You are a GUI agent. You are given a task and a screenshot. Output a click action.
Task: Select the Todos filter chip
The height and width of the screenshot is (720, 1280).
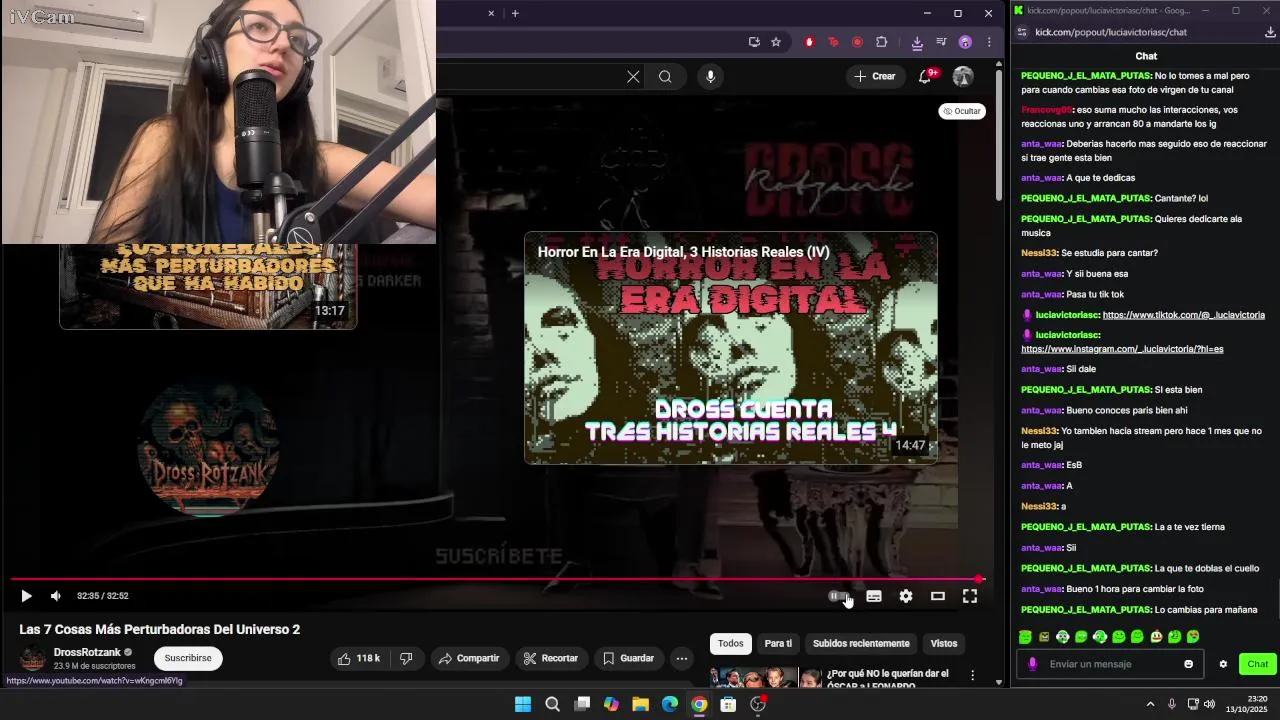point(730,644)
